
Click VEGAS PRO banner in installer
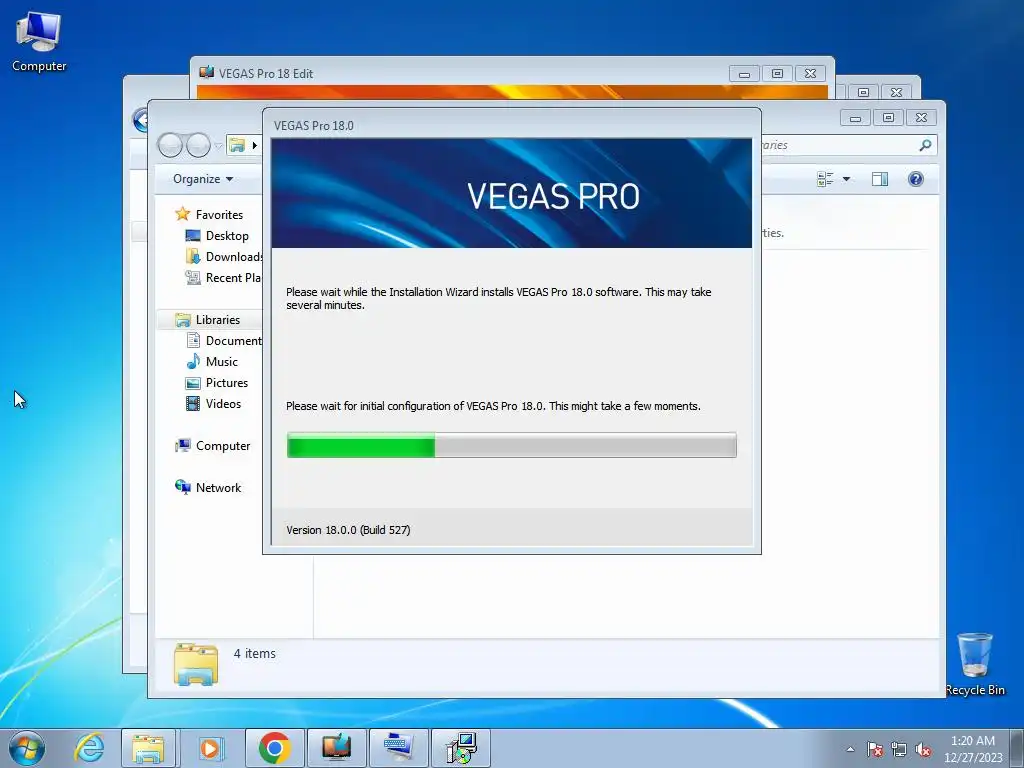tap(512, 193)
